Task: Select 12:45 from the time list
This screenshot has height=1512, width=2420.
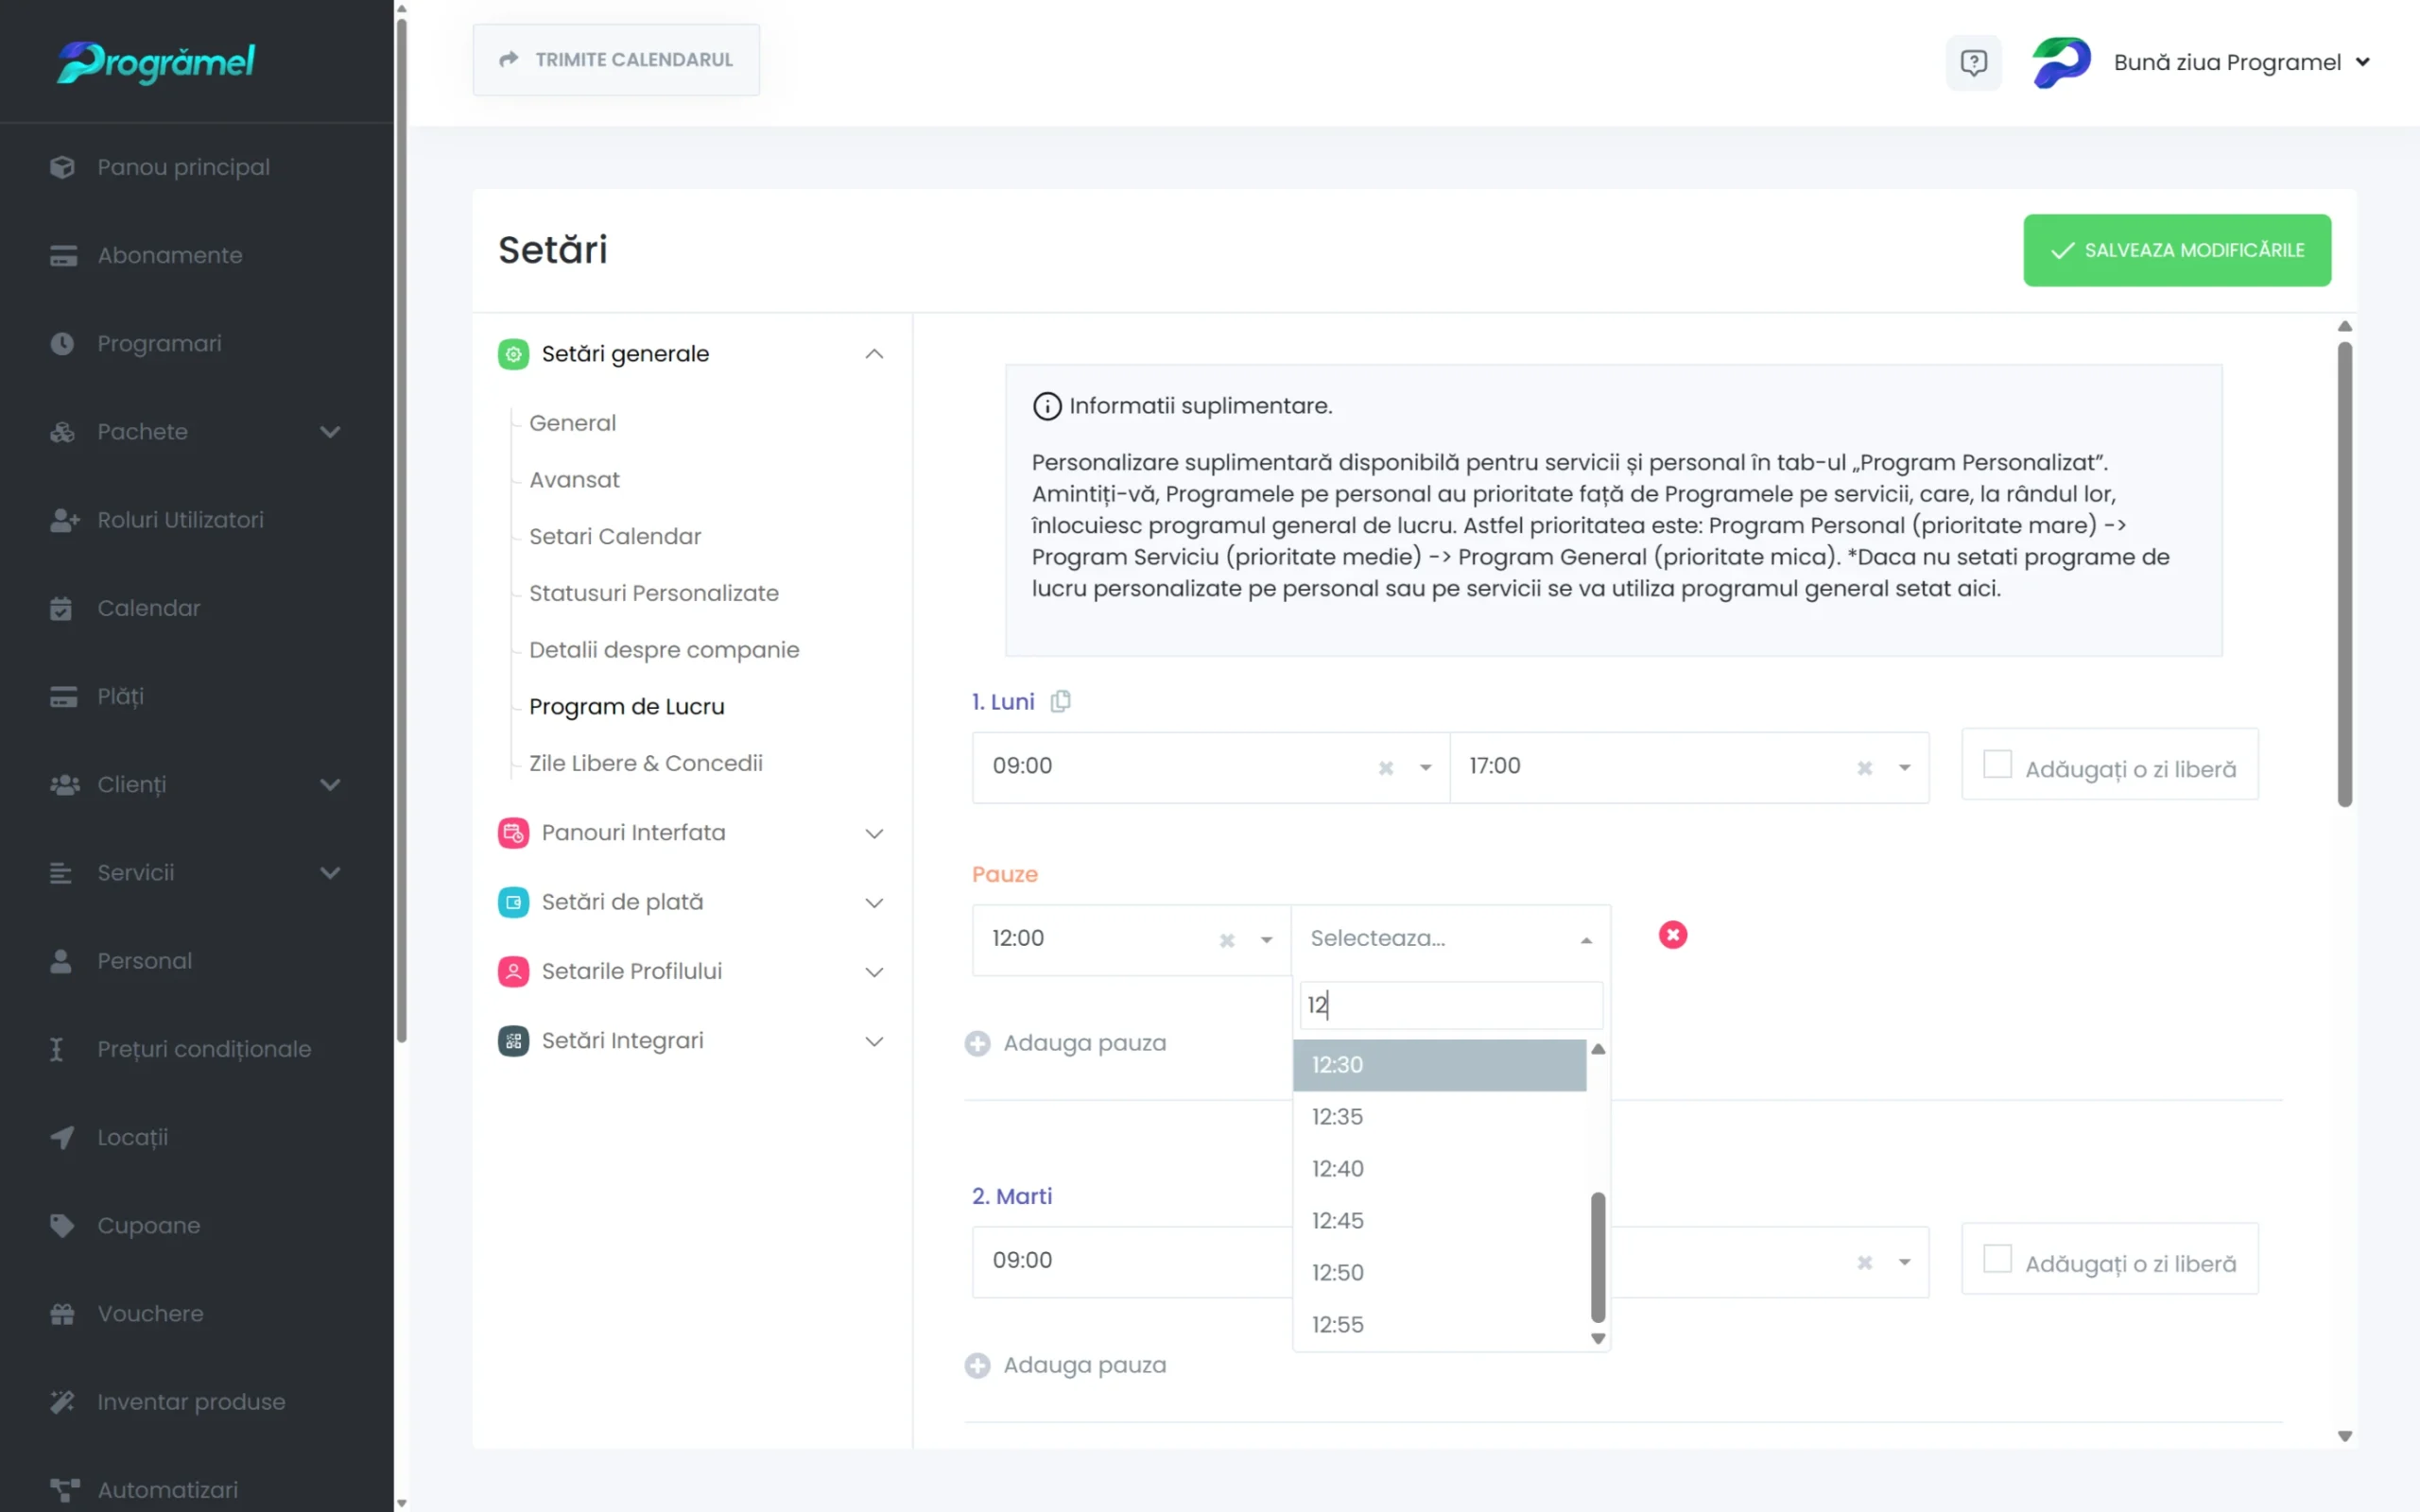Action: [x=1337, y=1220]
